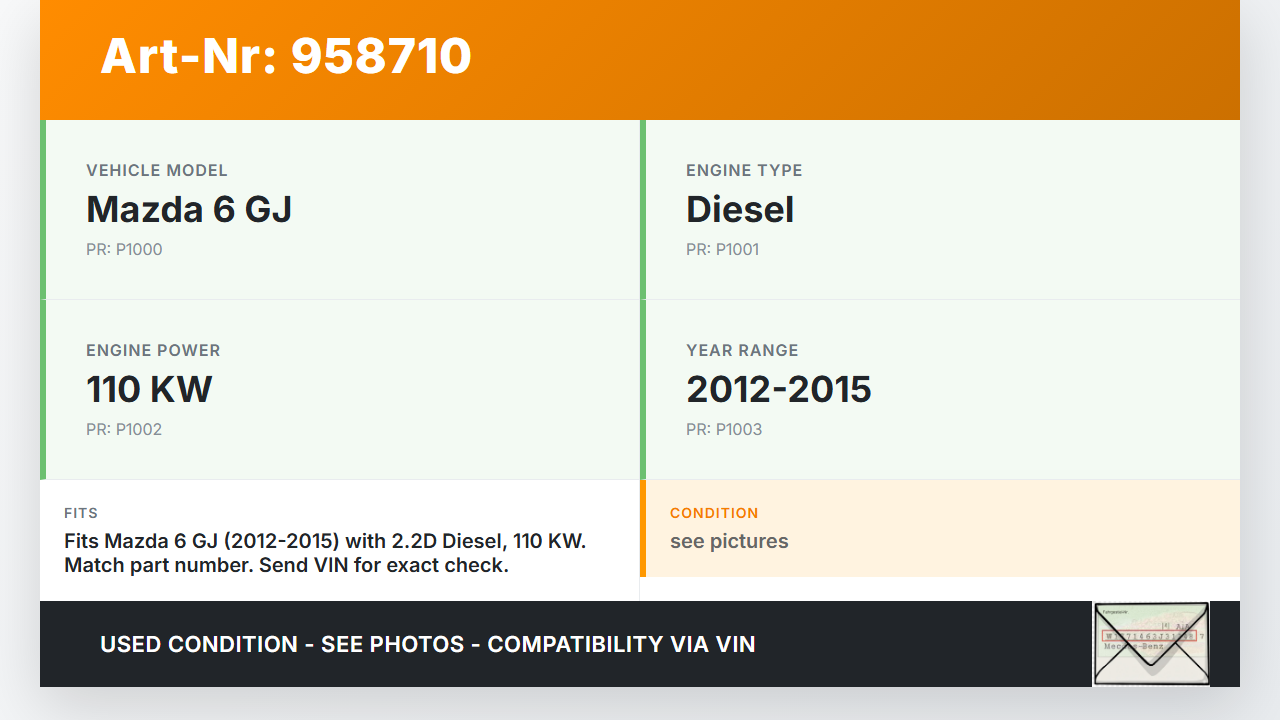Click the PR: P1003 code
This screenshot has width=1280, height=720.
[724, 429]
